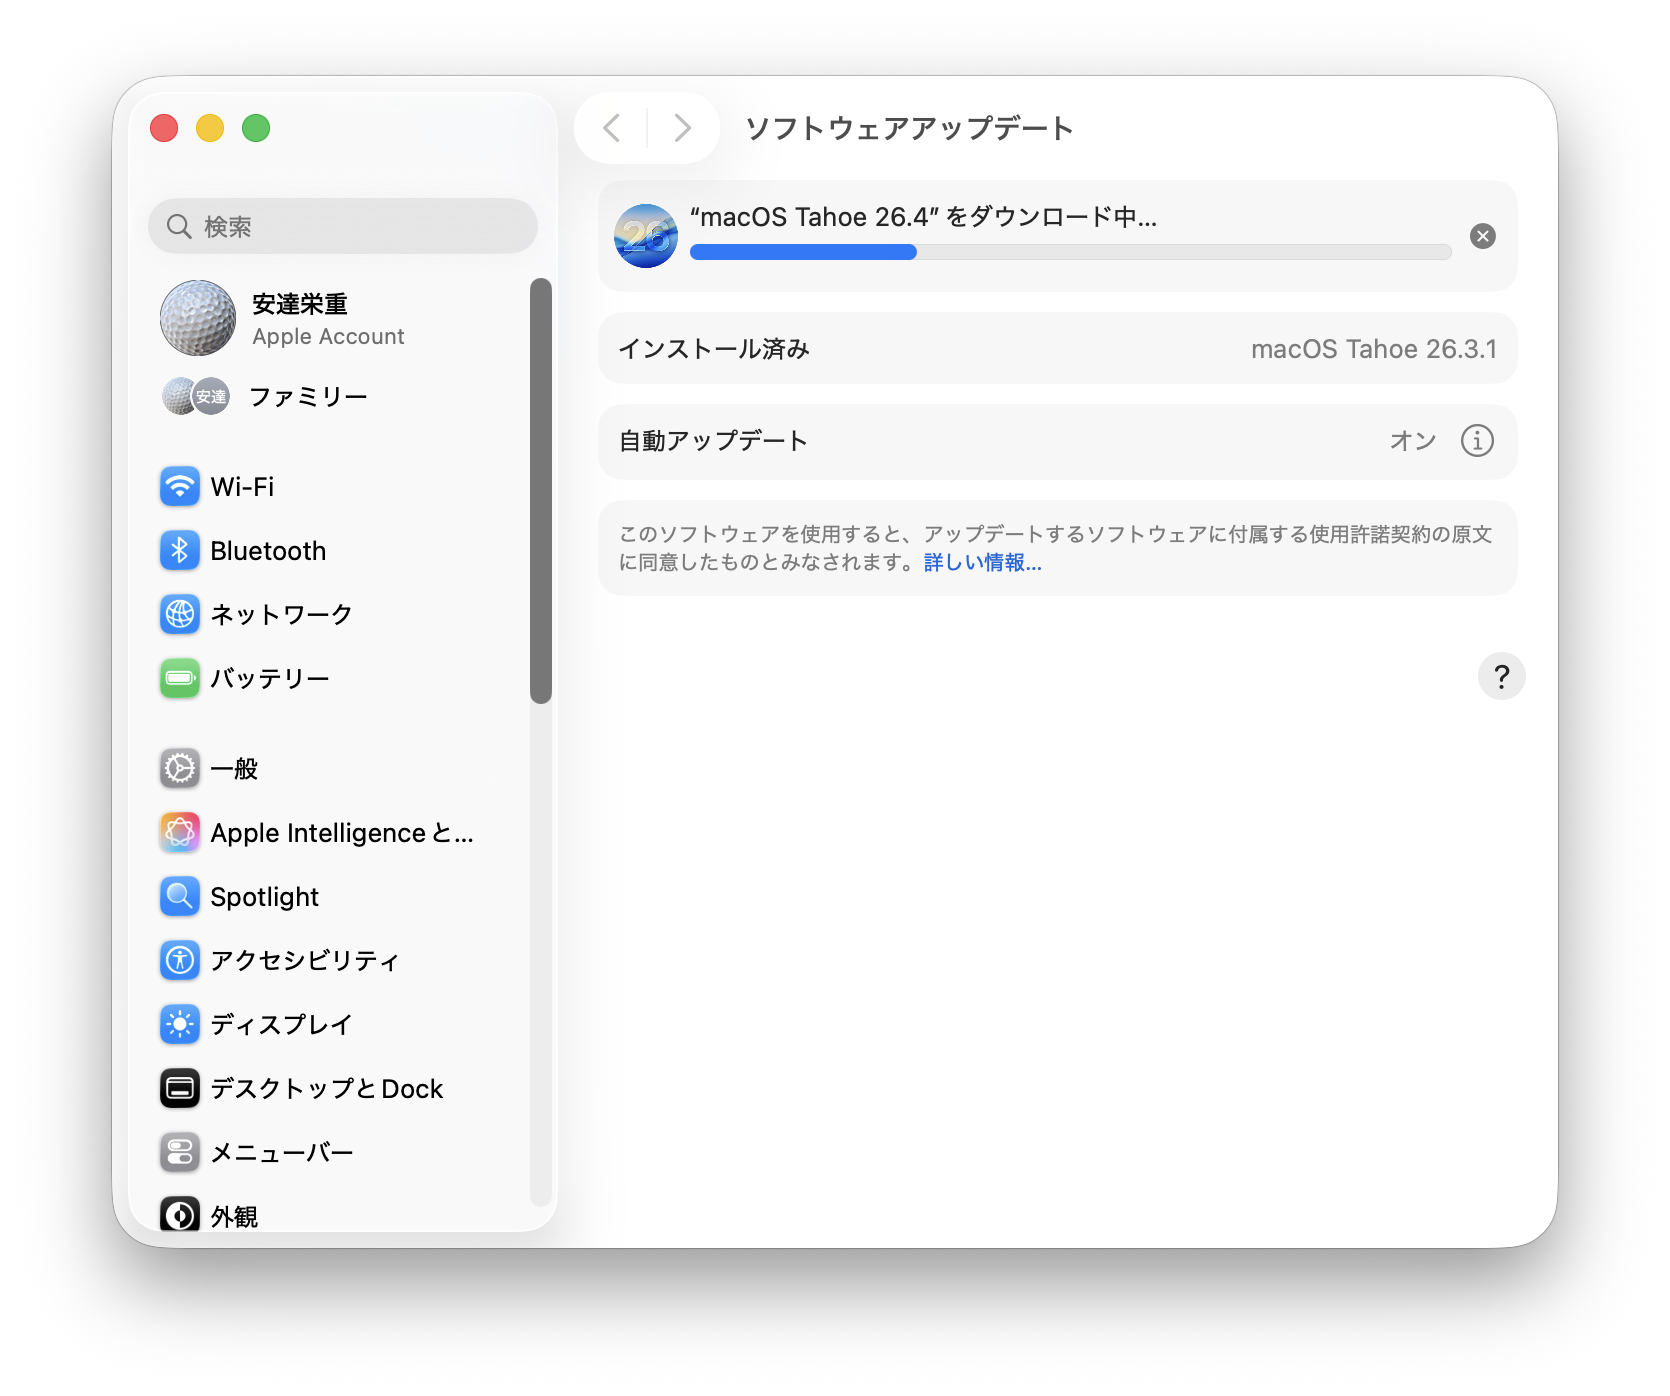Open the help question mark button
Screen dimensions: 1670x1396
coord(1500,677)
